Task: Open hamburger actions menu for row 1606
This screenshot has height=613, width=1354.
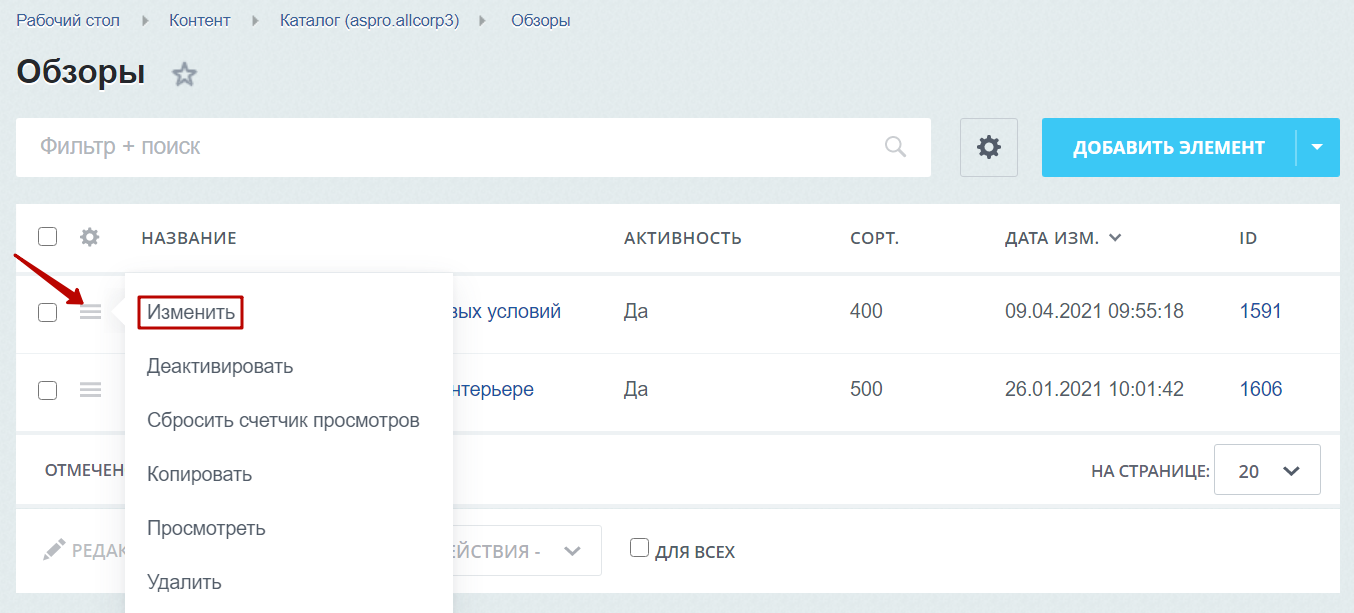Action: pos(90,390)
